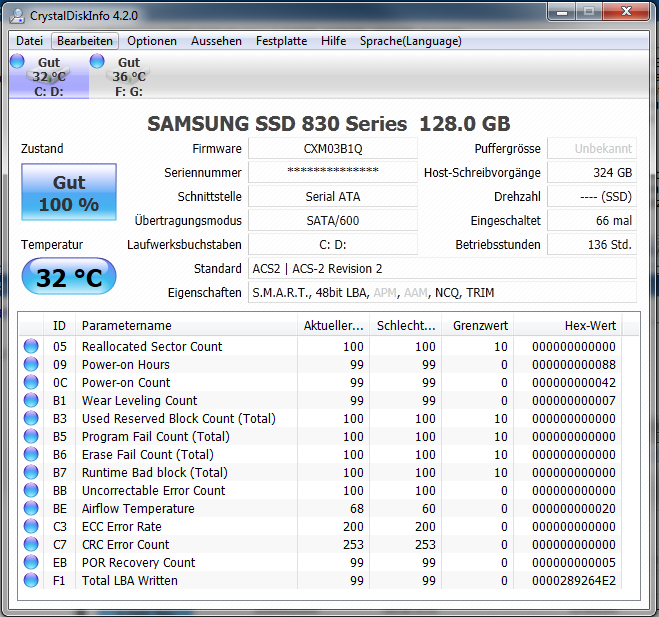Viewport: 659px width, 617px height.
Task: Click the Drehzahl value ---- (SSD)
Action: pyautogui.click(x=592, y=196)
